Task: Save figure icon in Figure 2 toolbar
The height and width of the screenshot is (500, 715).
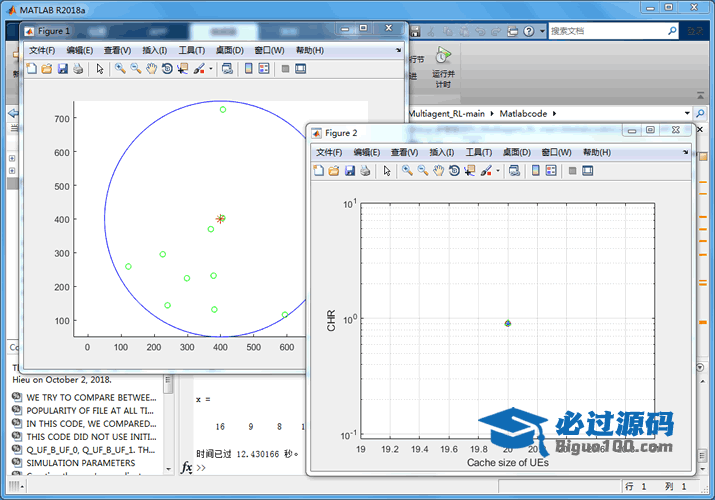Action: coord(350,171)
